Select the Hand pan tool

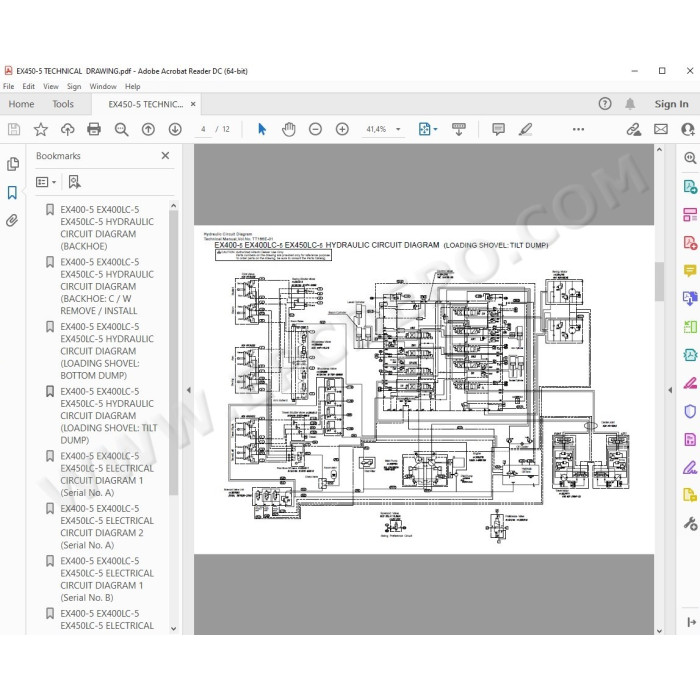click(x=289, y=129)
